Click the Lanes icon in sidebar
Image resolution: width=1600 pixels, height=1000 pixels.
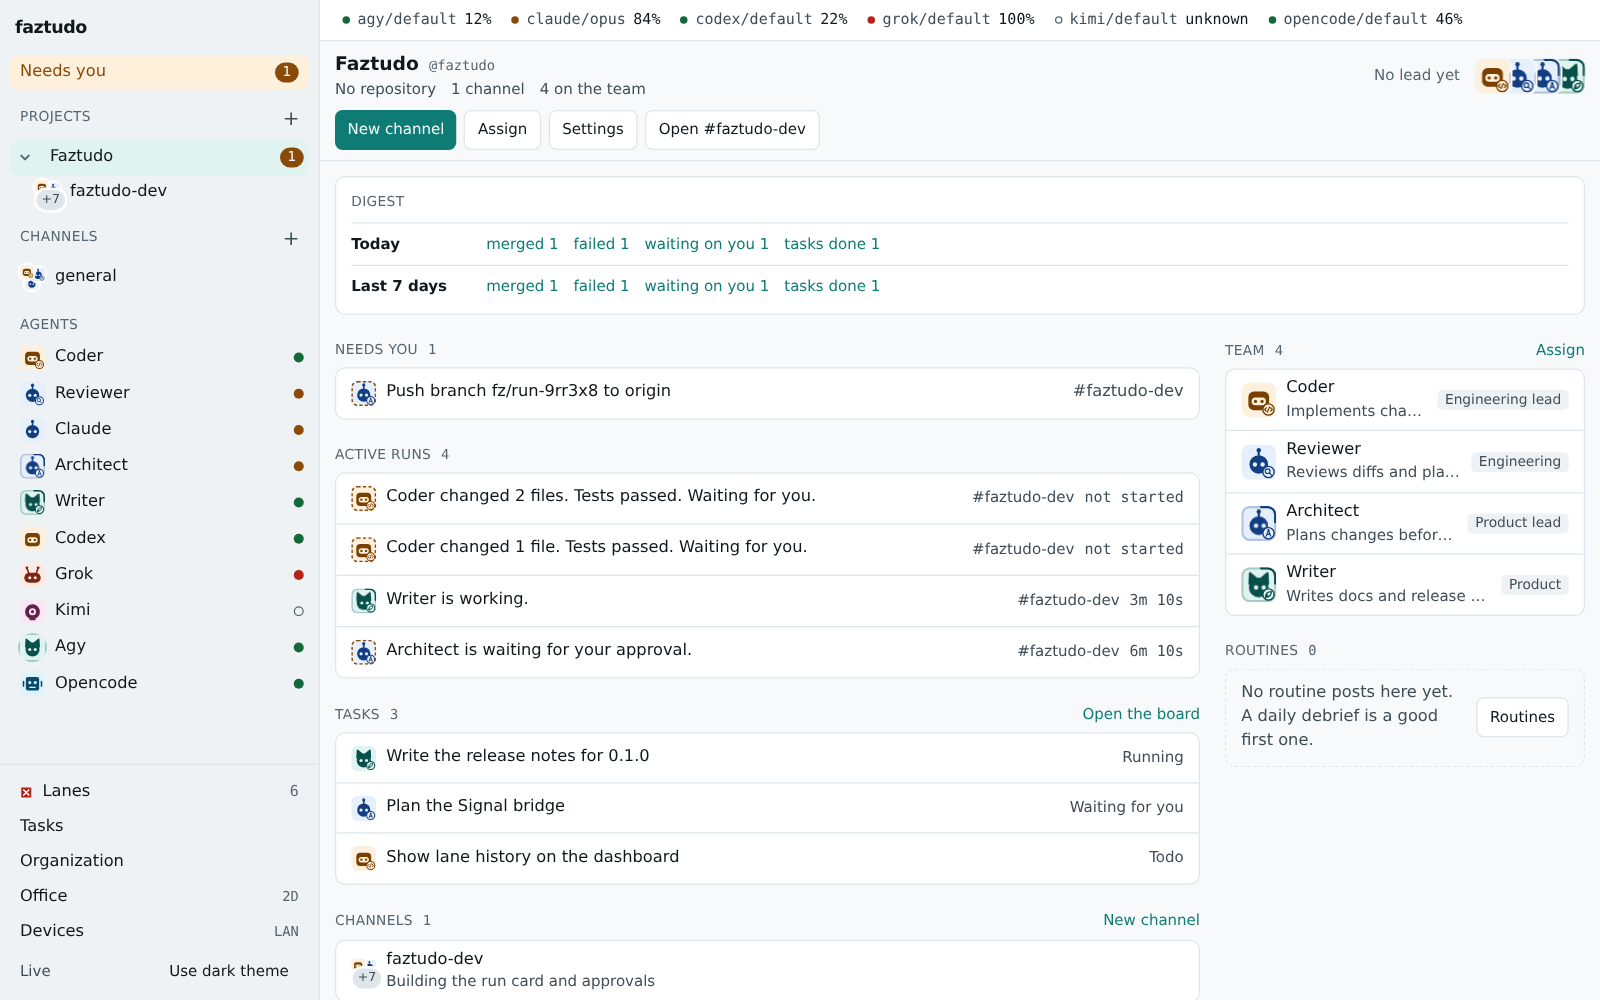[x=26, y=792]
